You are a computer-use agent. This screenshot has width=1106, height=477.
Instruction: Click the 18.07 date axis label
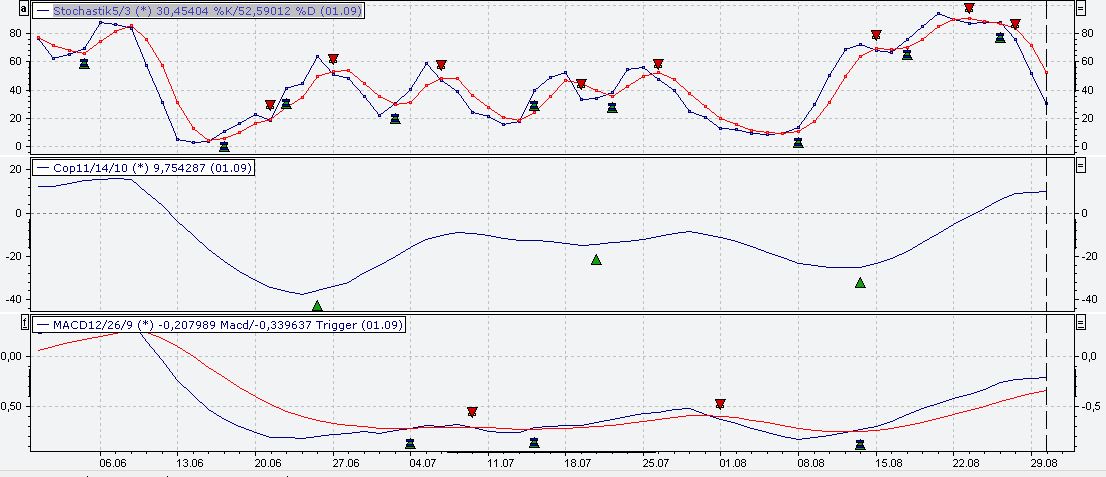(x=578, y=464)
